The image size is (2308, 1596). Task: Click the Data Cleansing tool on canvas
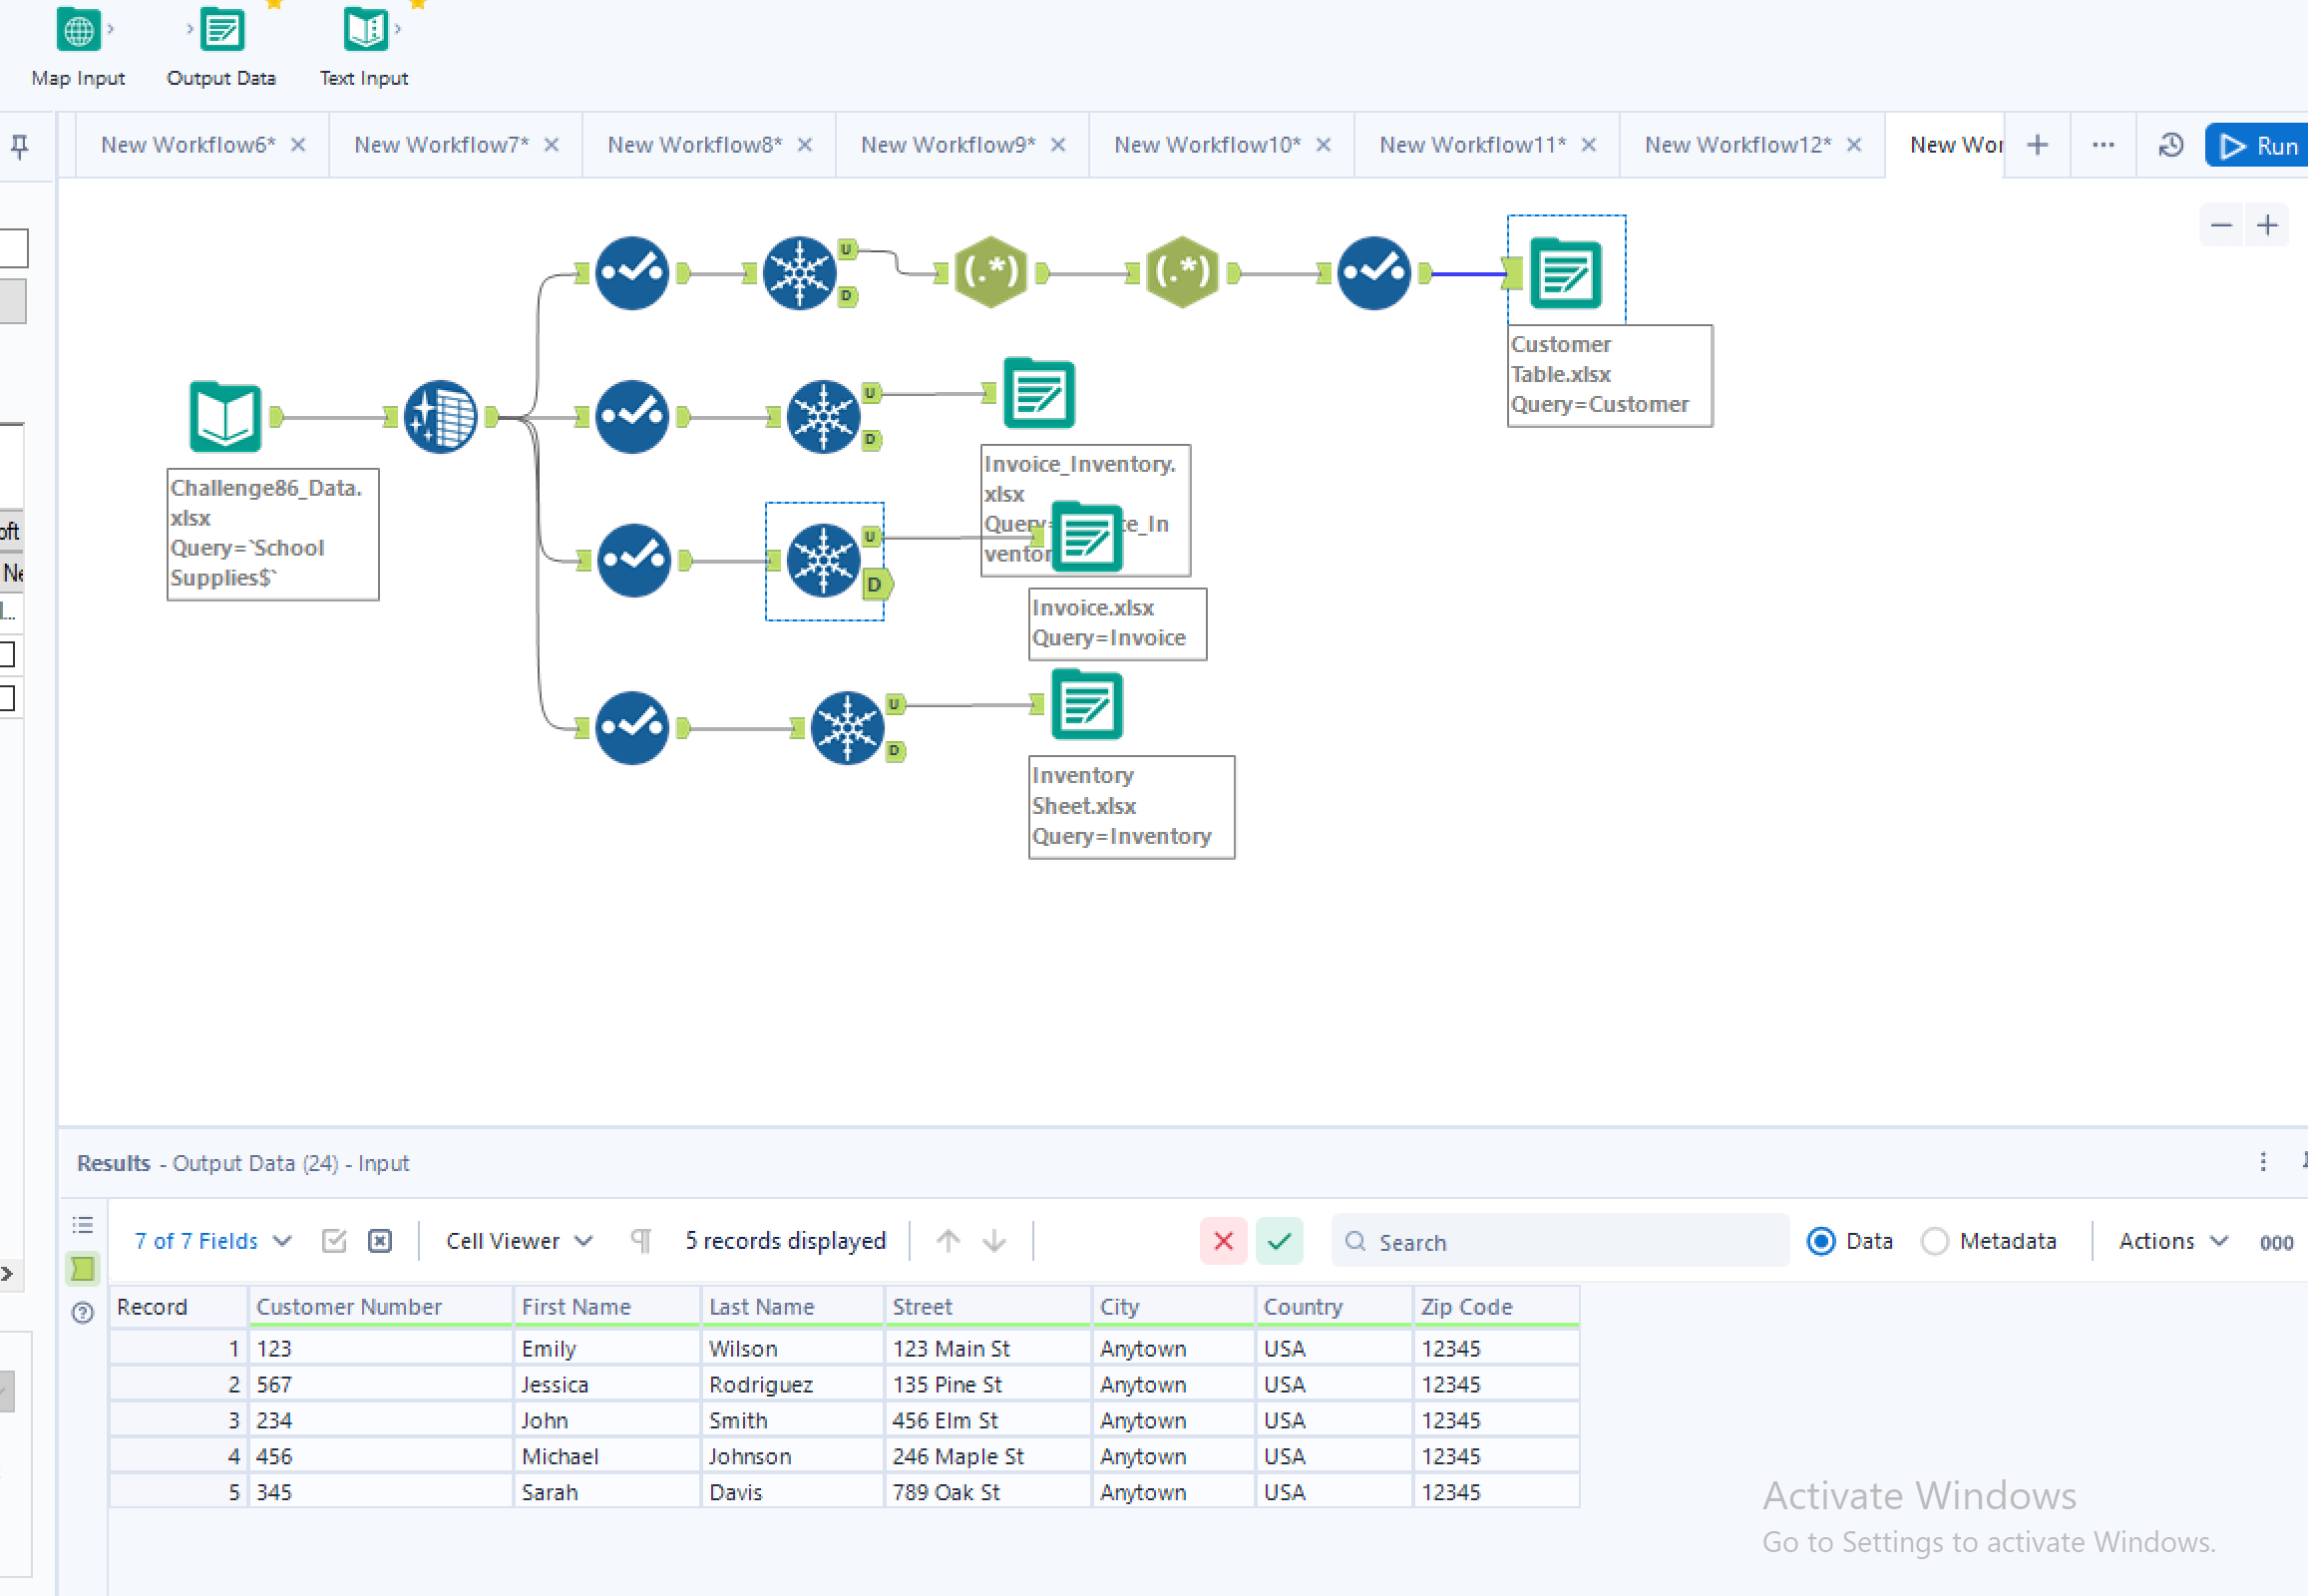(x=441, y=417)
